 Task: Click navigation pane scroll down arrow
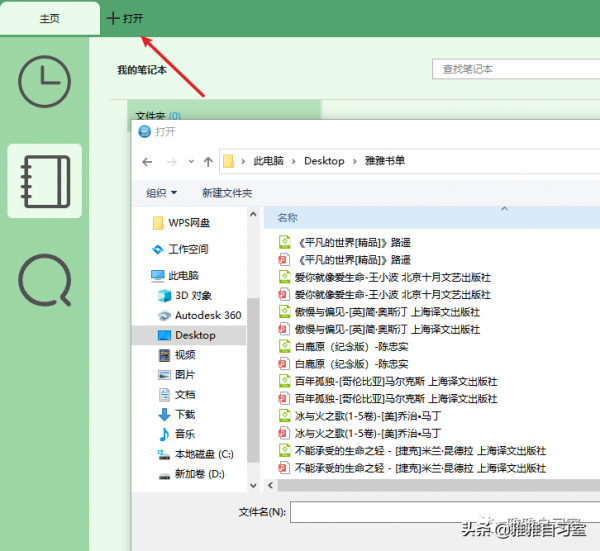click(x=253, y=485)
